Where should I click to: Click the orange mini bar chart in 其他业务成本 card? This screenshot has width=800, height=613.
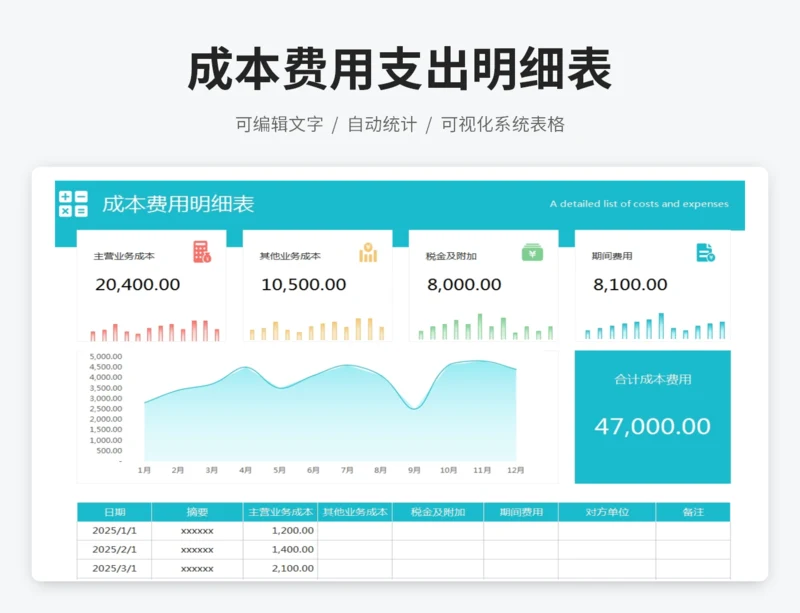pos(317,329)
